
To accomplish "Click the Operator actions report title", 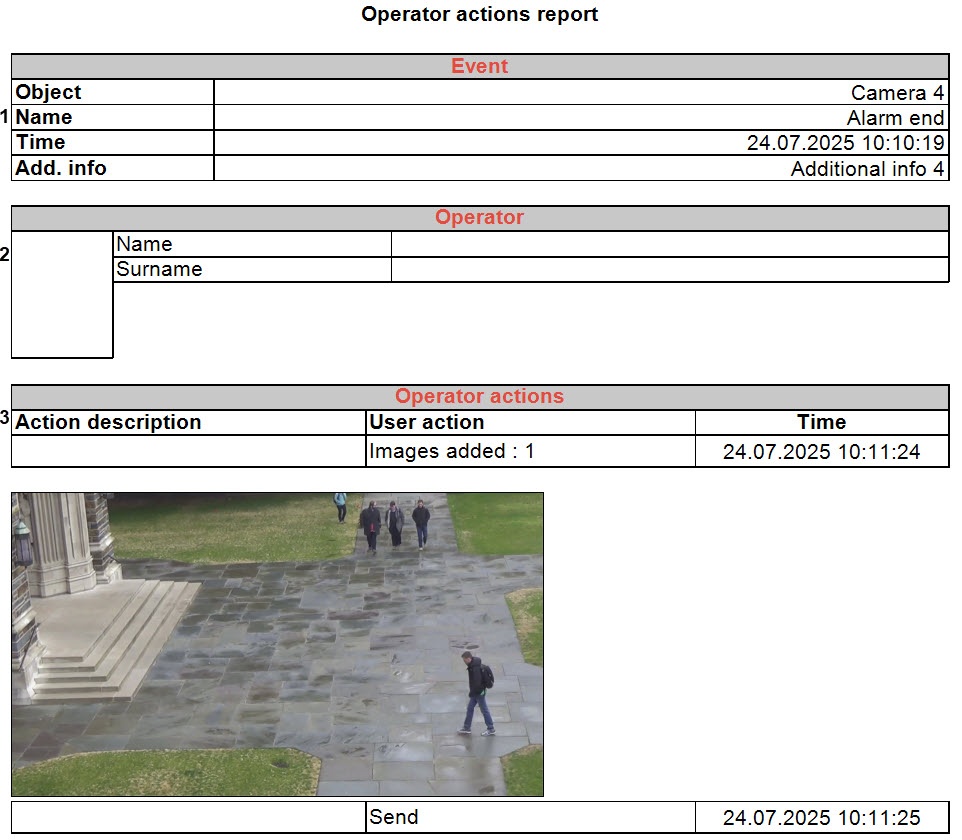I will click(480, 14).
